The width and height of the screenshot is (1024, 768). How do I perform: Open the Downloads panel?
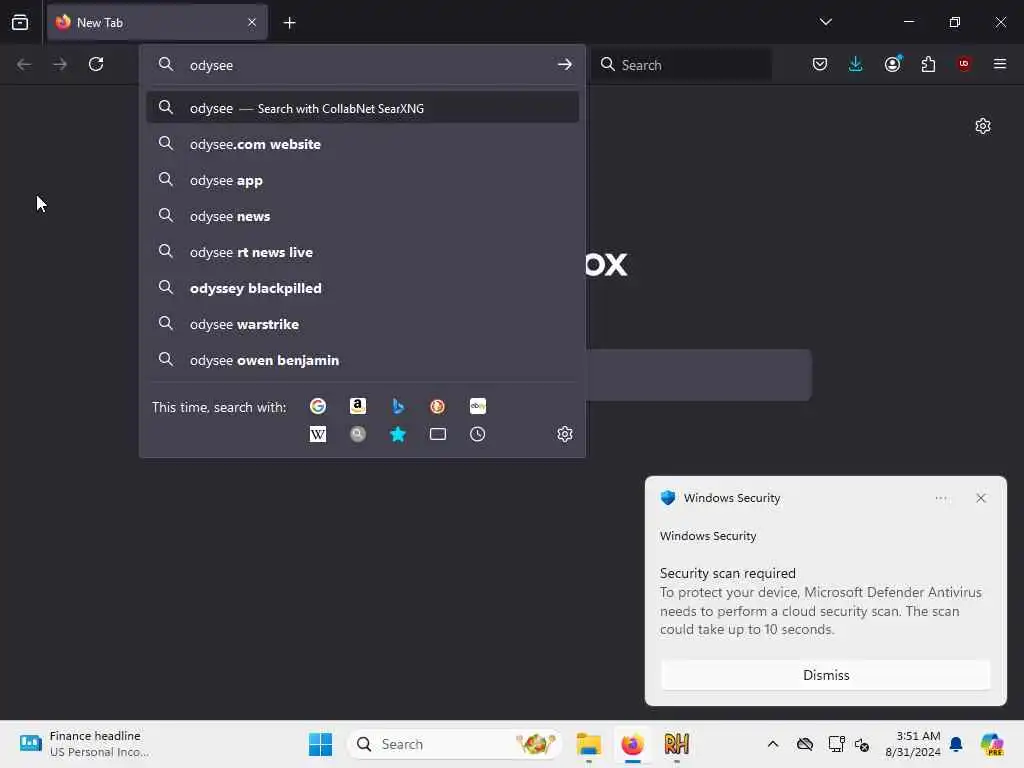pos(856,64)
